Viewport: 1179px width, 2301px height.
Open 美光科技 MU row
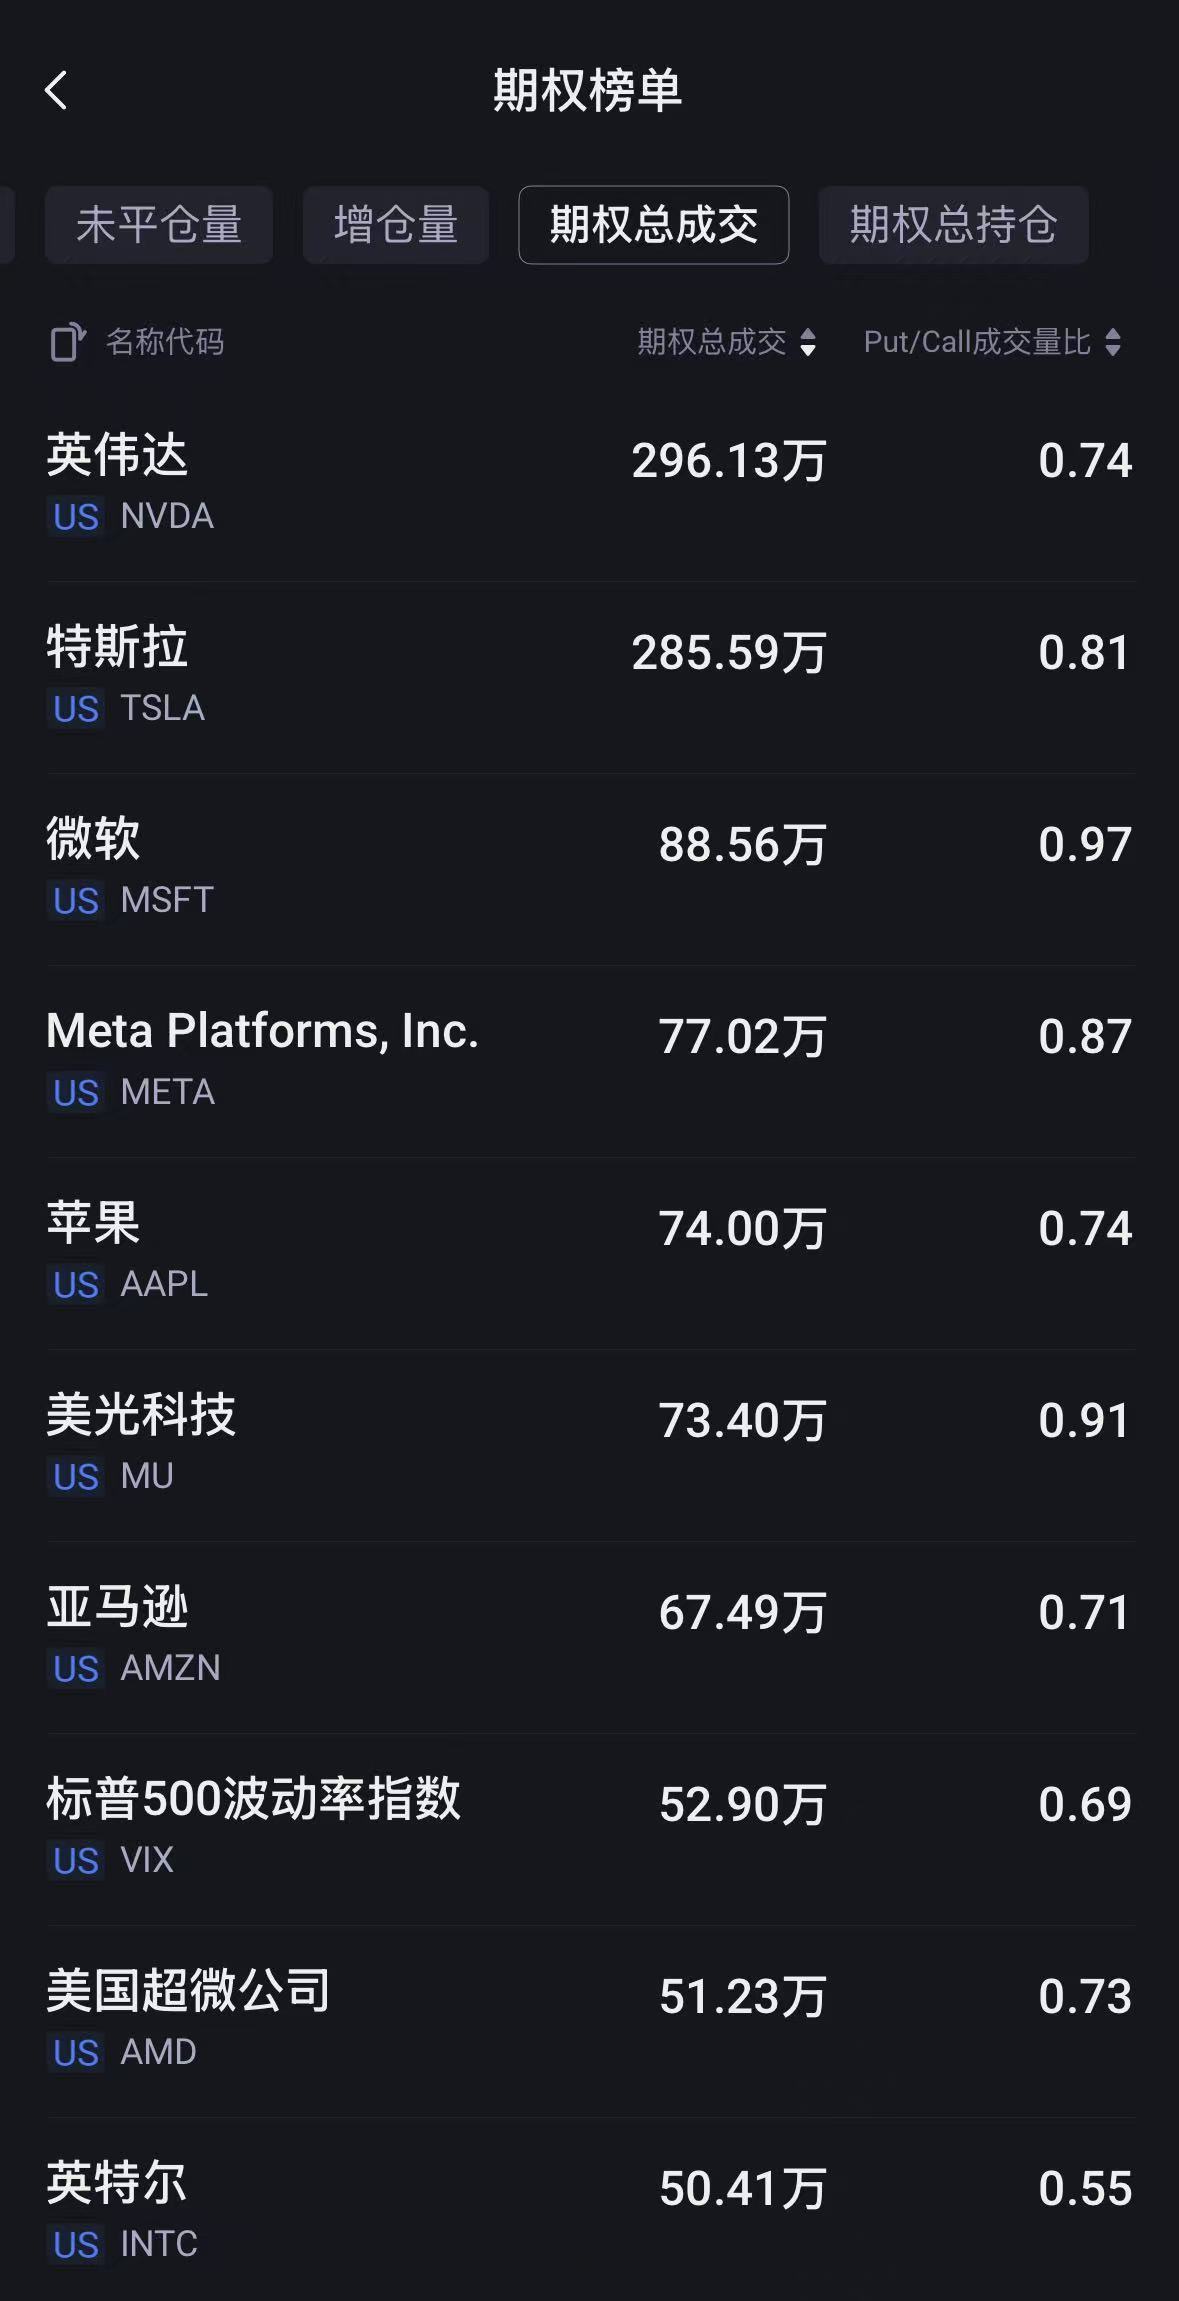tap(590, 1444)
